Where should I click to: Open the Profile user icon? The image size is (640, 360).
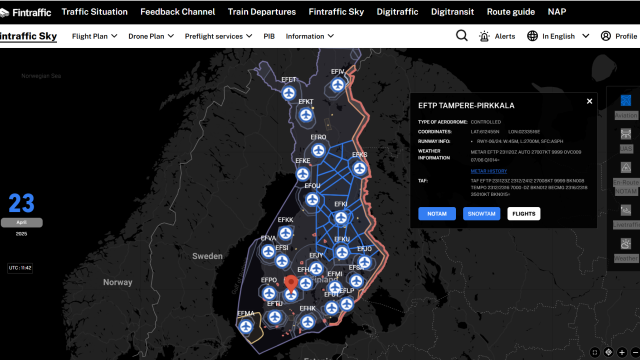click(606, 36)
